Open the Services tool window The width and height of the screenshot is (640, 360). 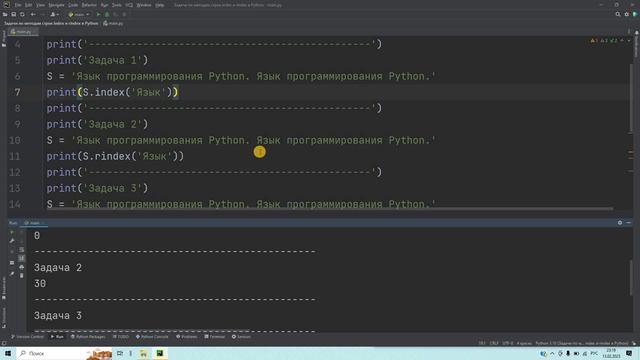241,337
